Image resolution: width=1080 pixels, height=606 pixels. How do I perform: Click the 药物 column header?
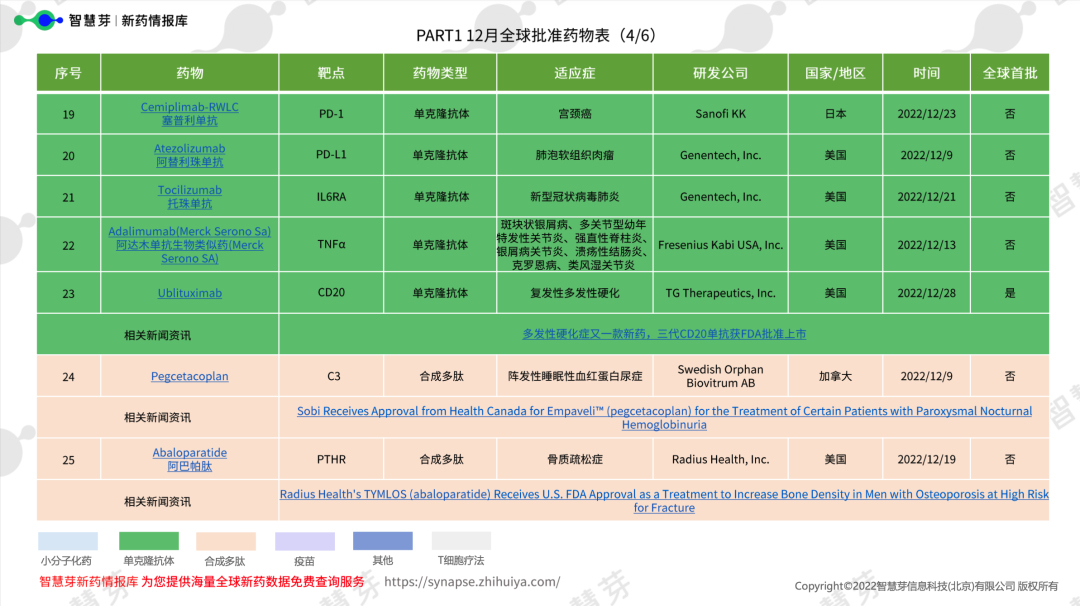[x=189, y=73]
